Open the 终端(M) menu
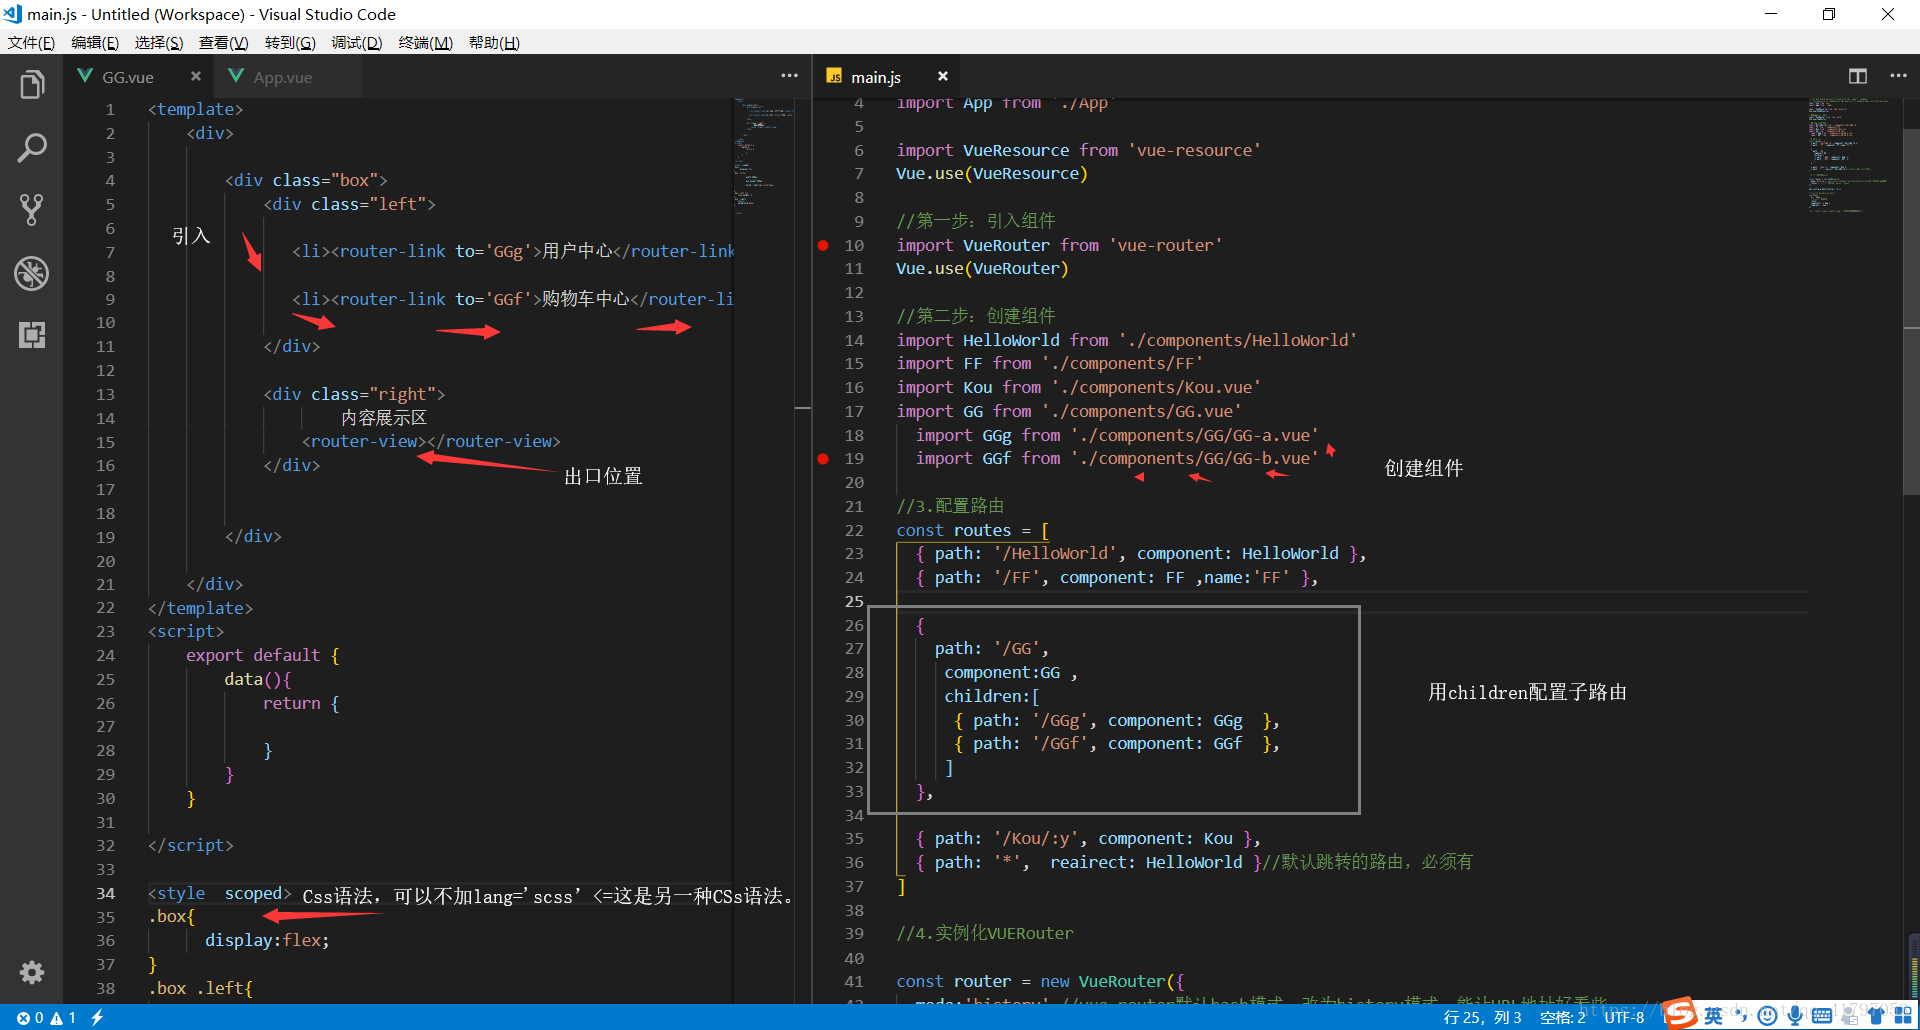 click(x=425, y=43)
